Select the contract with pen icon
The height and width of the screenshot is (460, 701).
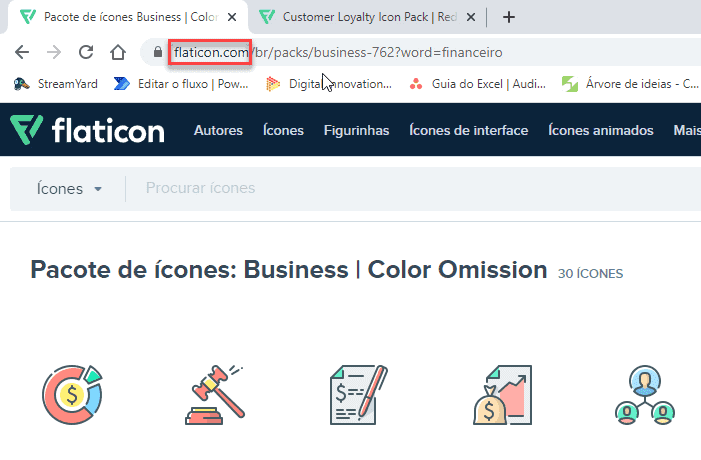pyautogui.click(x=359, y=395)
